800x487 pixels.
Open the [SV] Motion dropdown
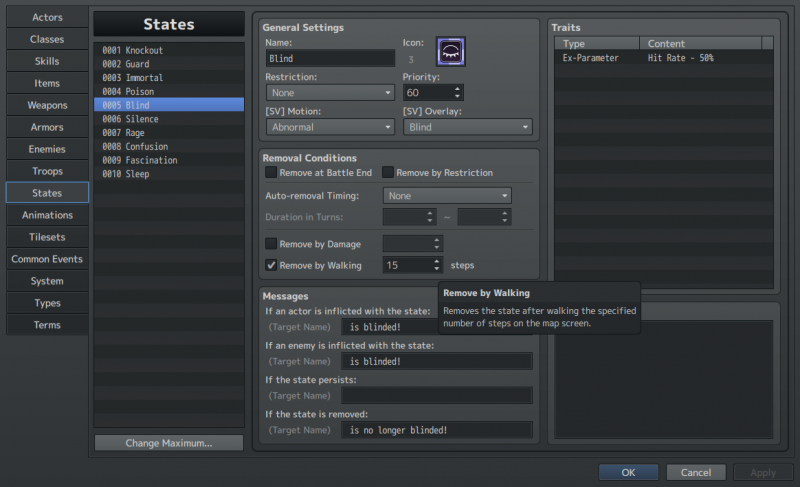coord(330,127)
